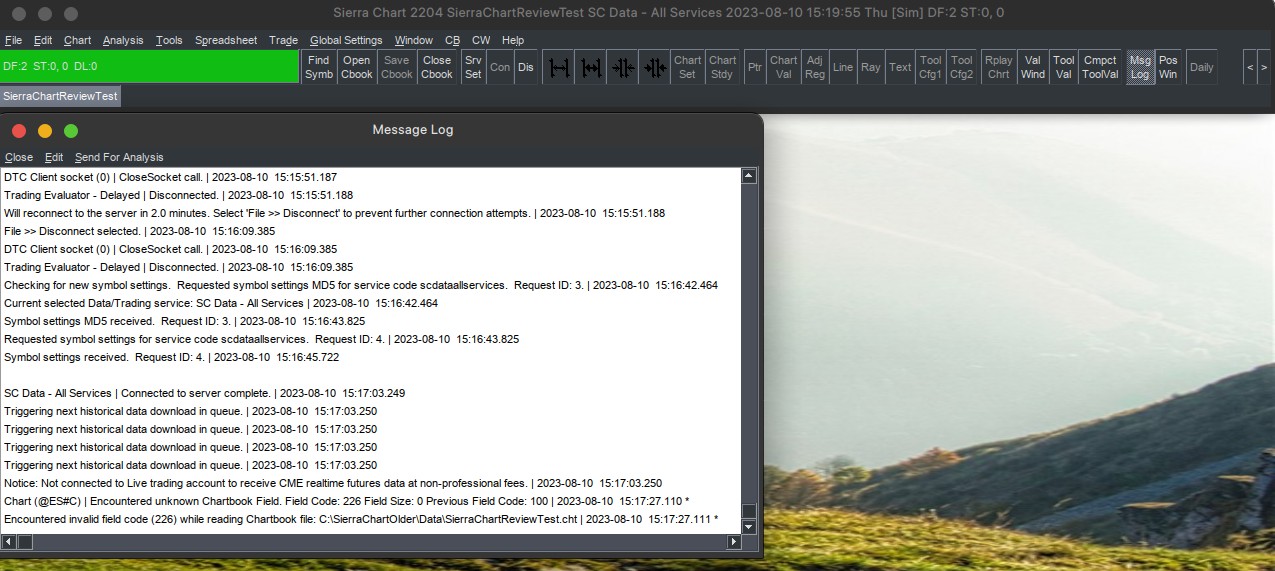1275x571 pixels.
Task: Open the Window menu
Action: pos(413,40)
